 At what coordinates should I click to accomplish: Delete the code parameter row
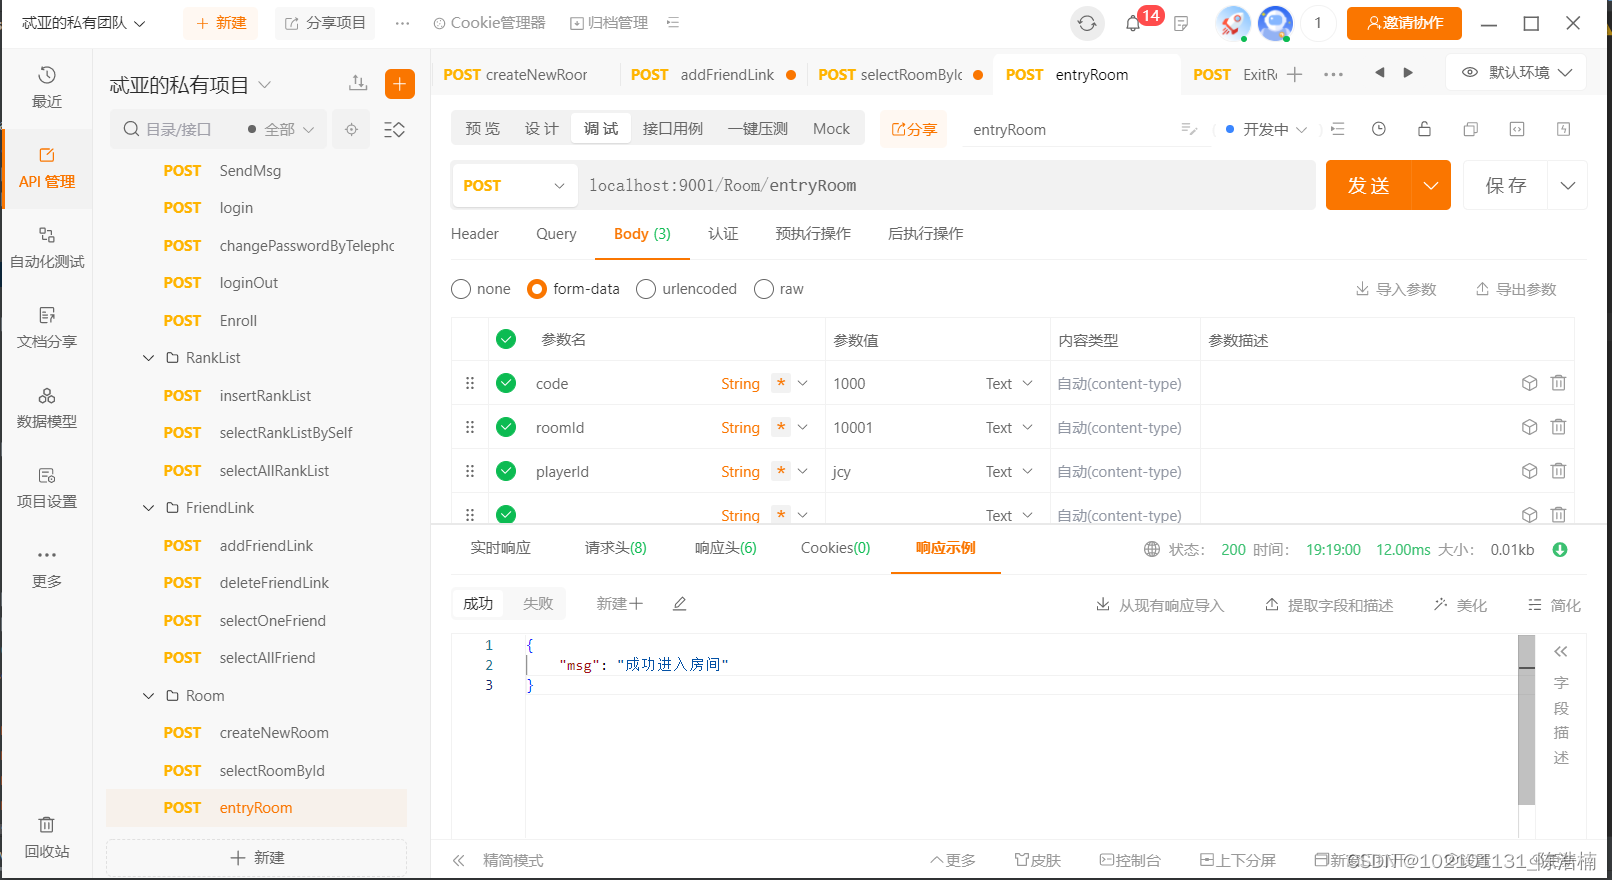pyautogui.click(x=1558, y=383)
